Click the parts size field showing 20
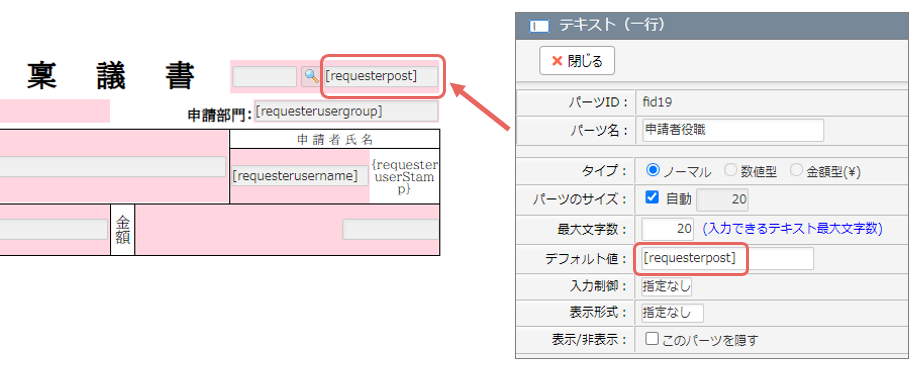Image resolution: width=920 pixels, height=373 pixels. point(722,199)
